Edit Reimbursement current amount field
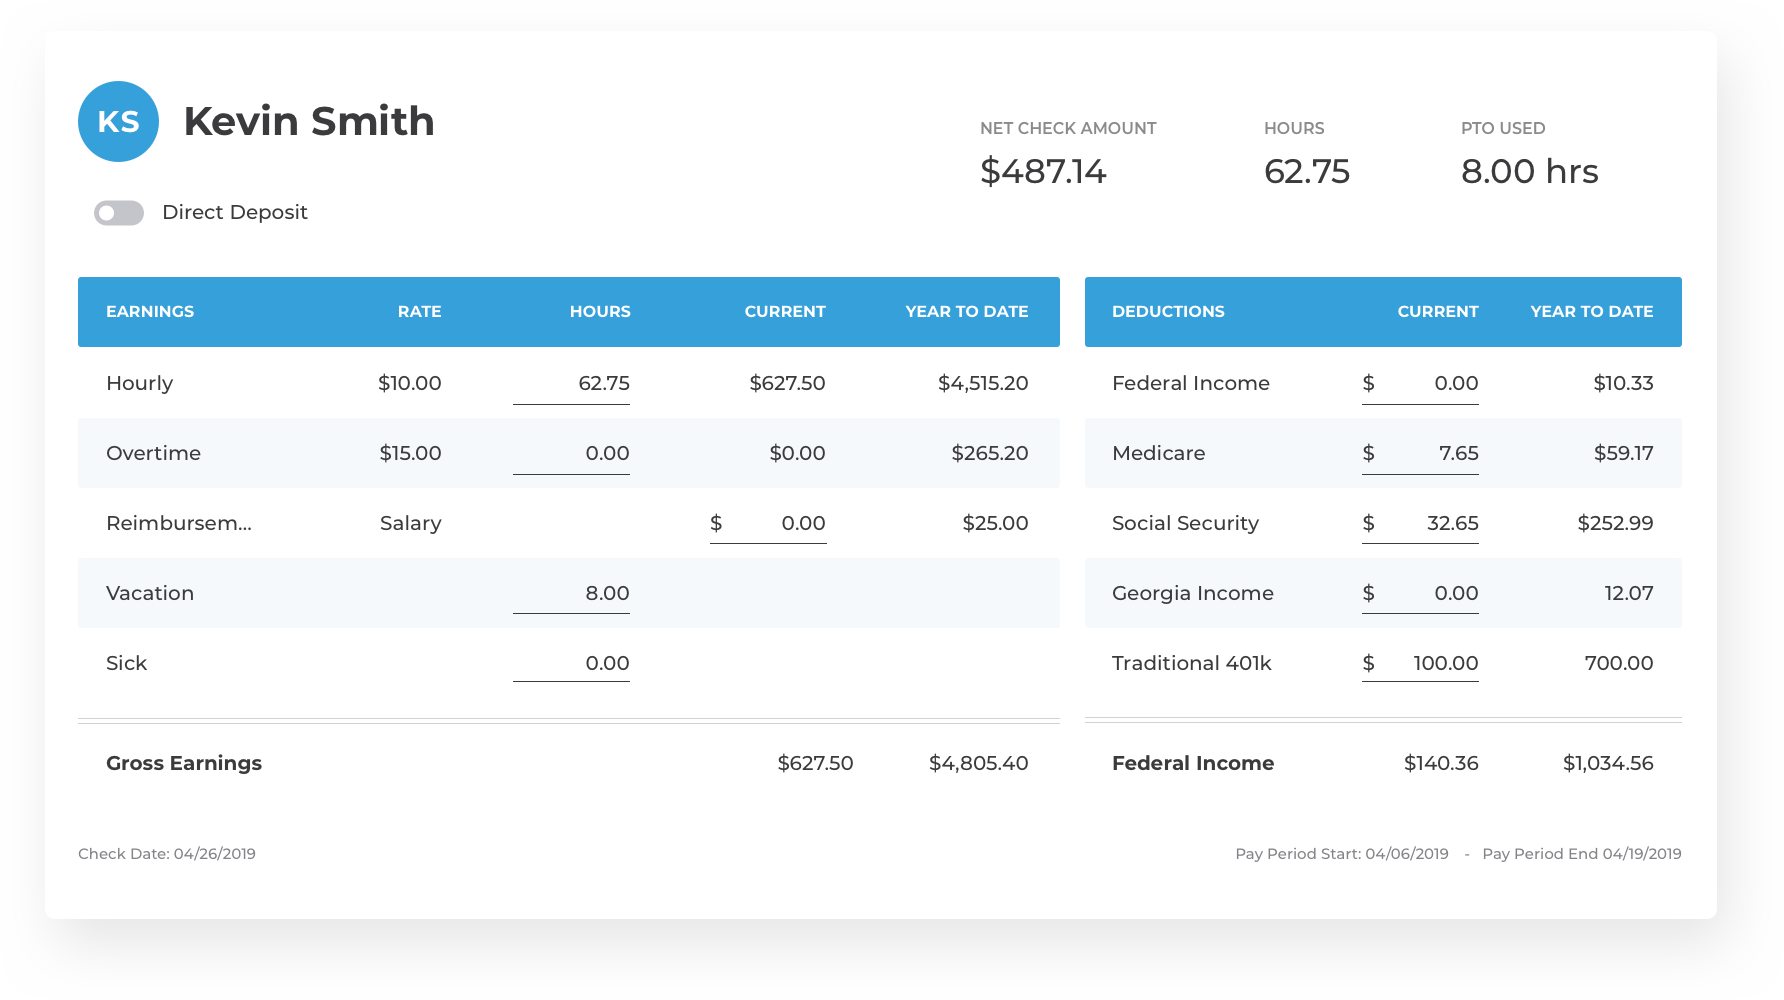 click(768, 524)
